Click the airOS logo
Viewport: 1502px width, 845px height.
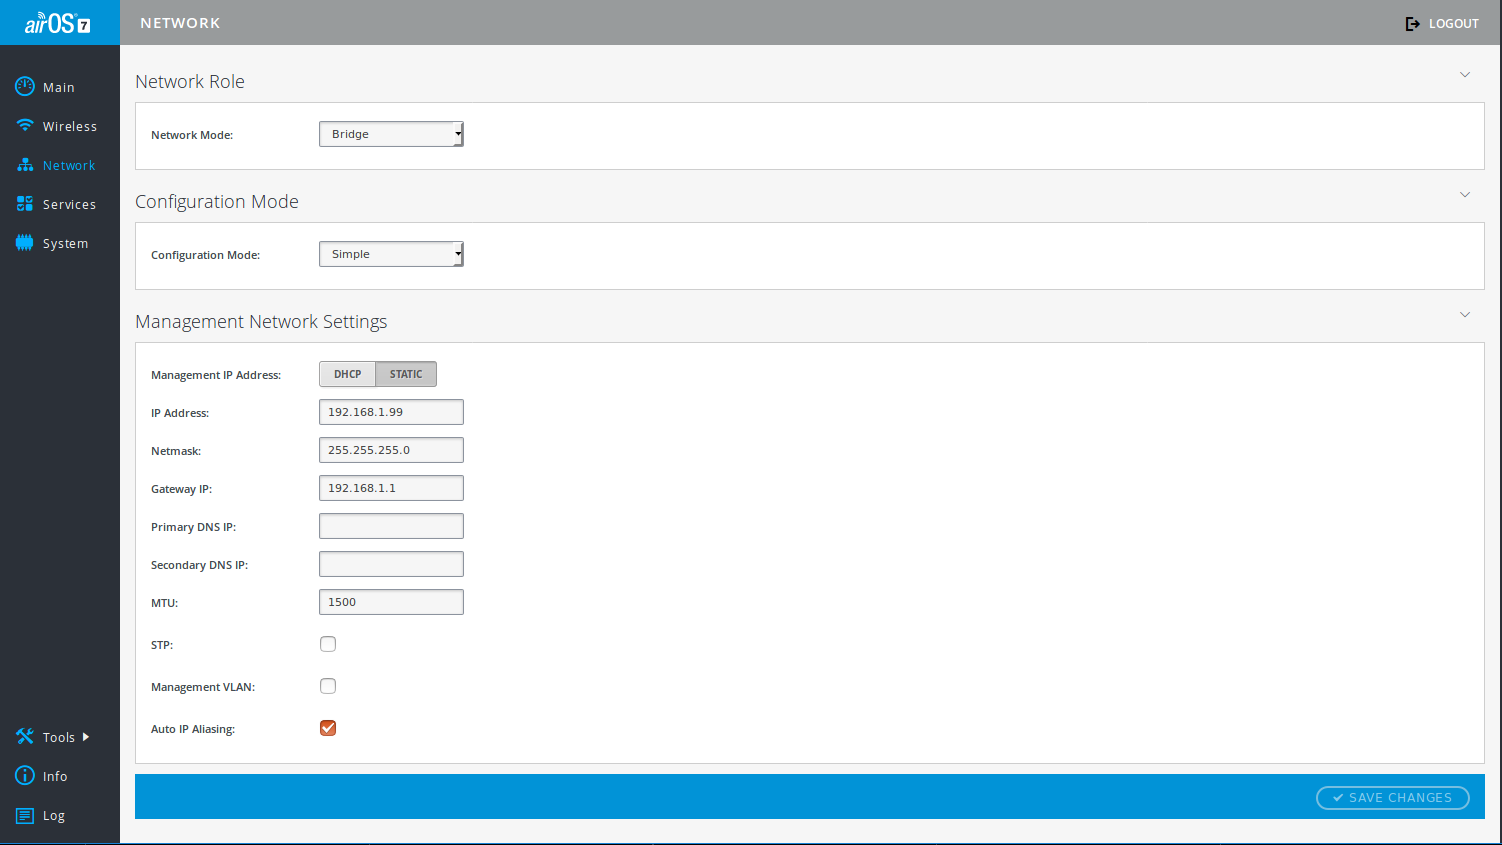tap(58, 23)
